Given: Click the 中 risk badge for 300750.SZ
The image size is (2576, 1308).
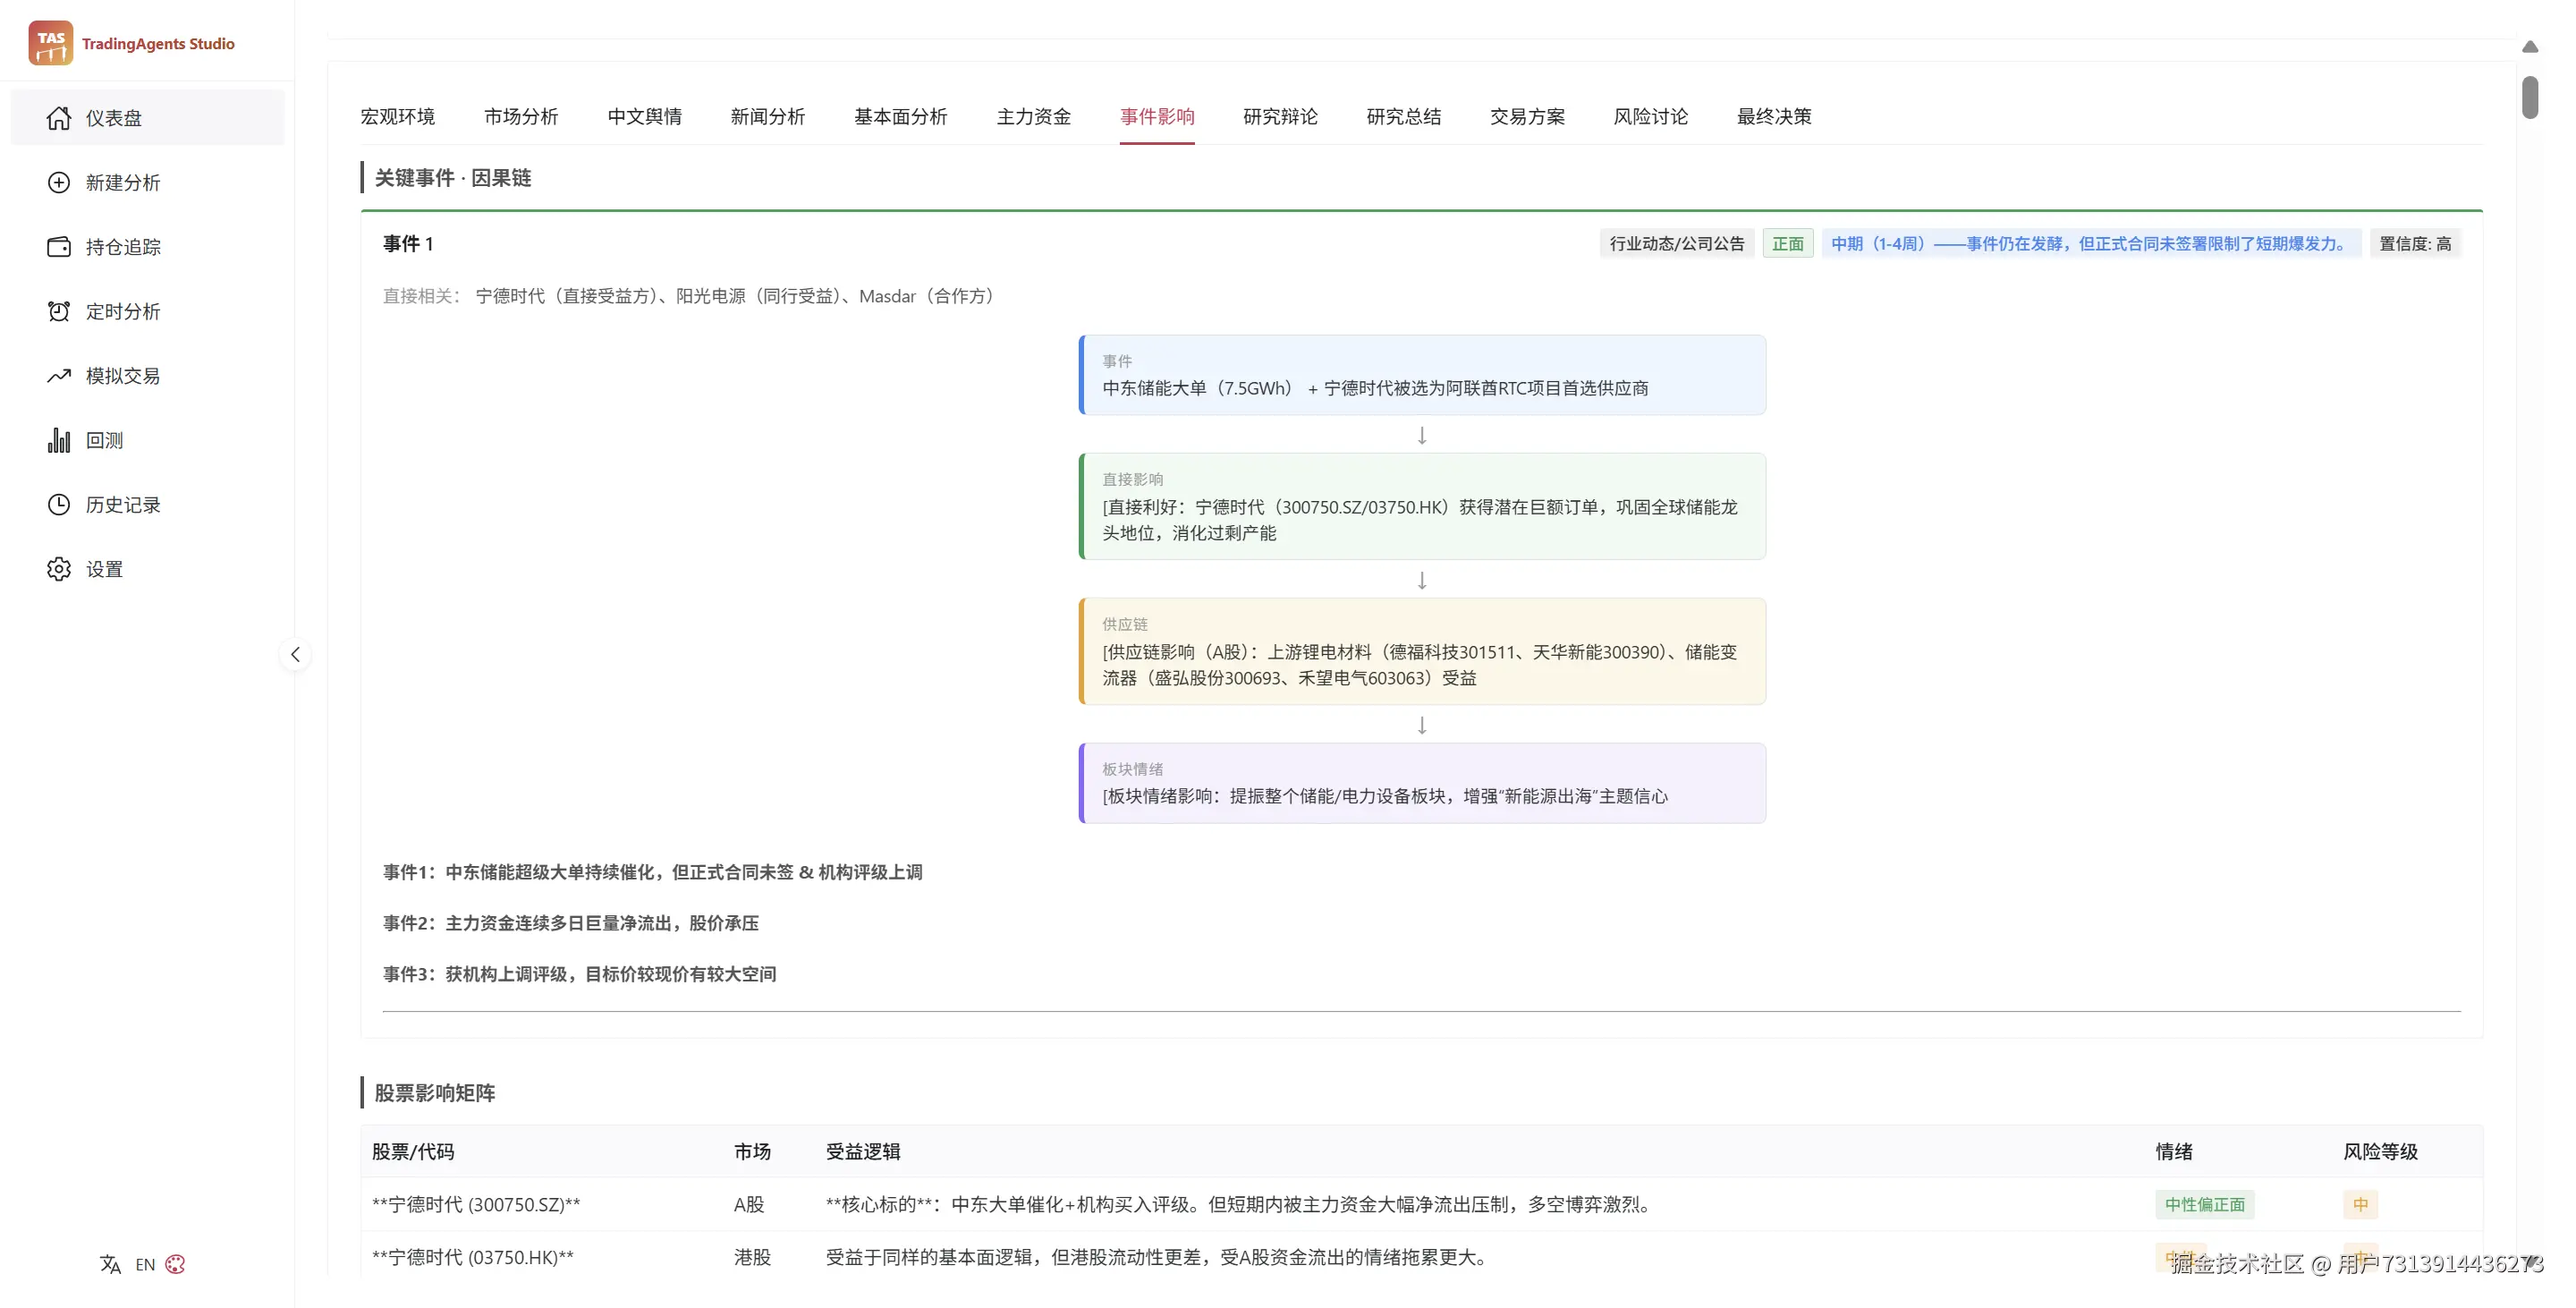Looking at the screenshot, I should pyautogui.click(x=2360, y=1204).
